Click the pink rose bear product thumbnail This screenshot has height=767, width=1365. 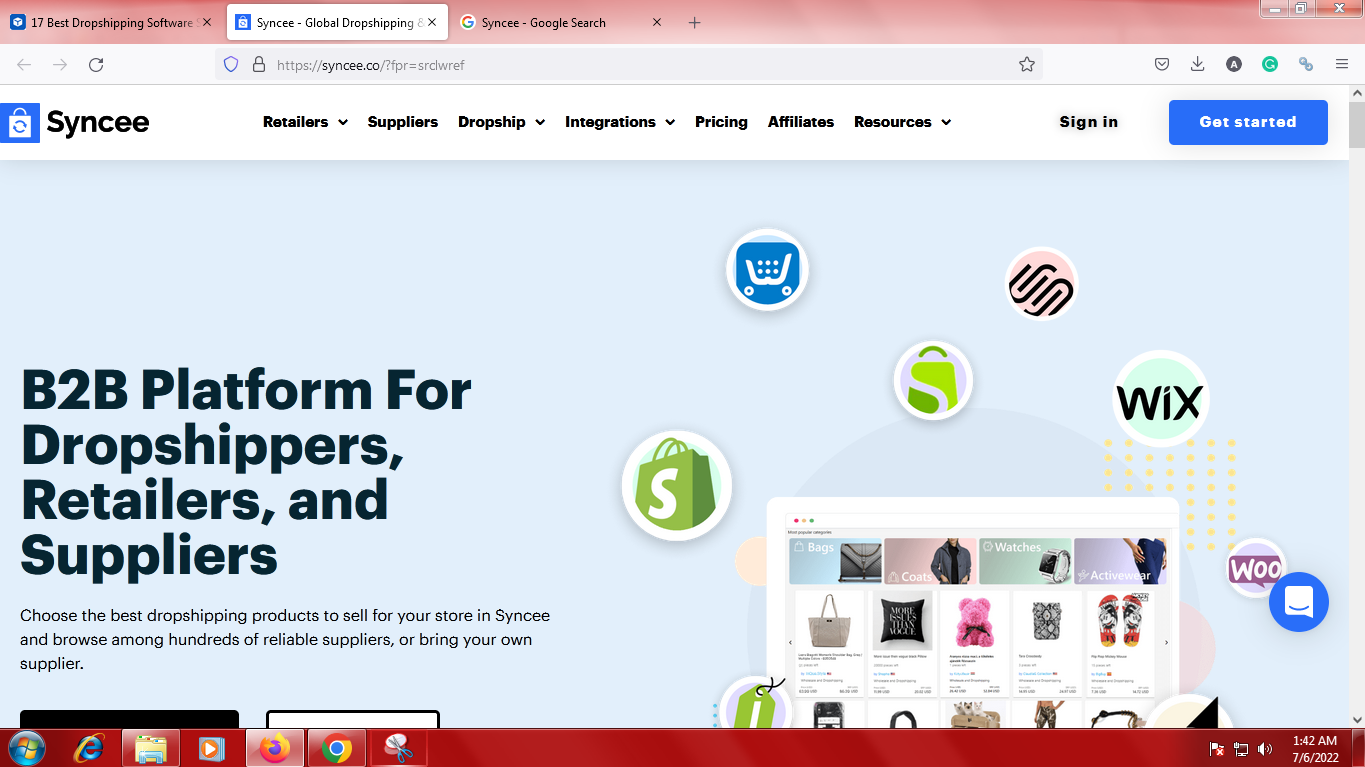click(x=974, y=621)
